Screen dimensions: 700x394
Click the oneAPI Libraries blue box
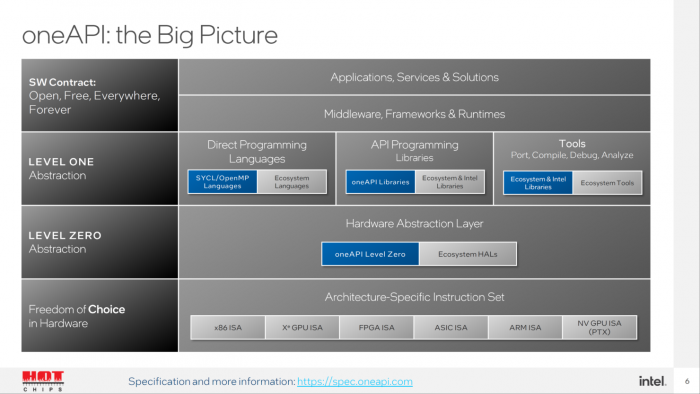(x=380, y=182)
